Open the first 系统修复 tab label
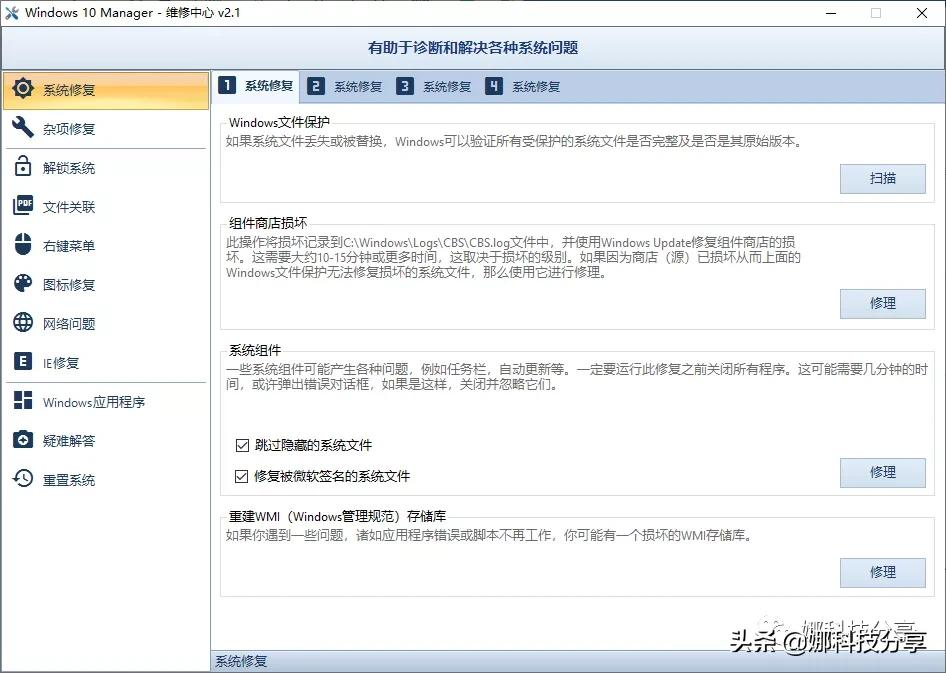 (x=269, y=86)
